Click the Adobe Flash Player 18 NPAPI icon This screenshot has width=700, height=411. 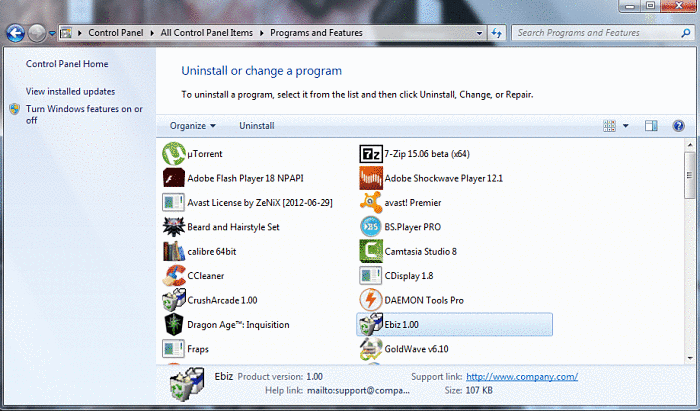pos(174,178)
